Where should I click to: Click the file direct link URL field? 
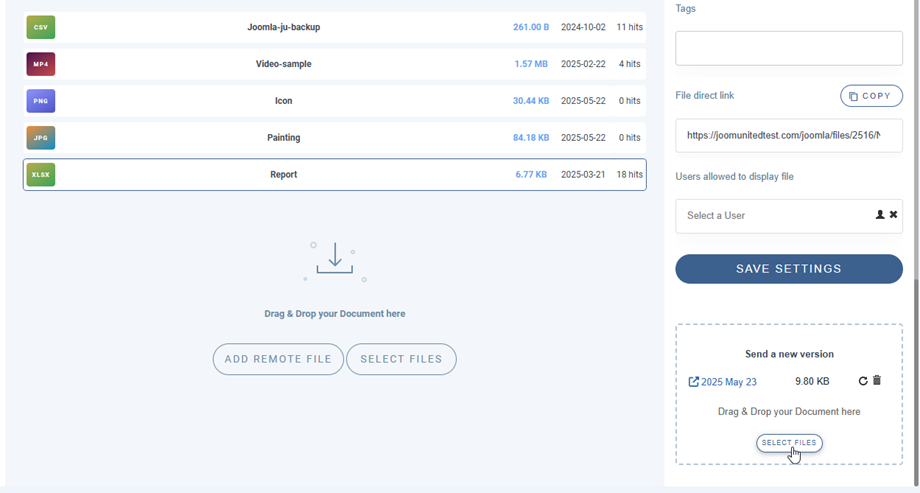coord(783,135)
